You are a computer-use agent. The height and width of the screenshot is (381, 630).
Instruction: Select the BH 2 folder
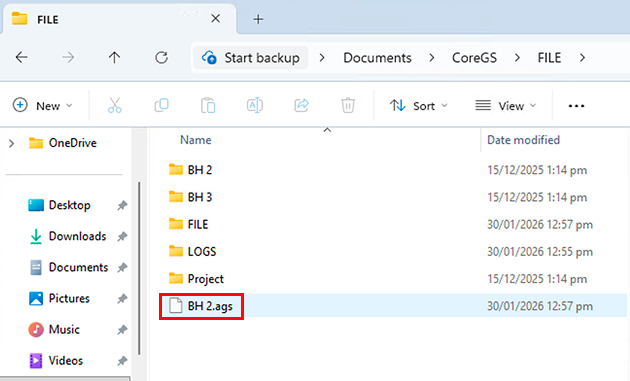[190, 170]
